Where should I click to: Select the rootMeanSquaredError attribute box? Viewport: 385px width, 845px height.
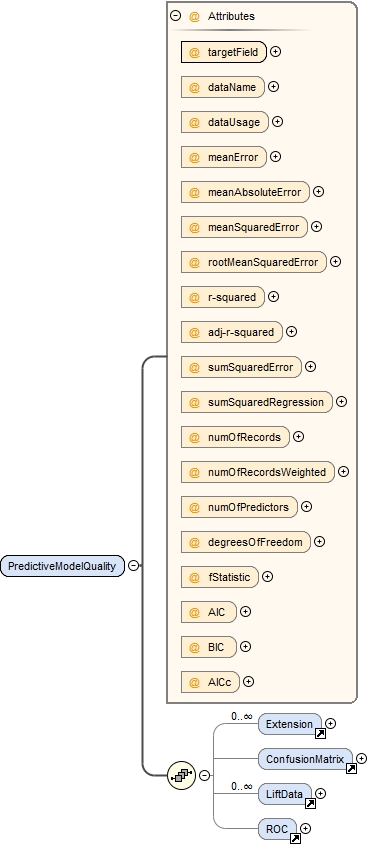[254, 262]
